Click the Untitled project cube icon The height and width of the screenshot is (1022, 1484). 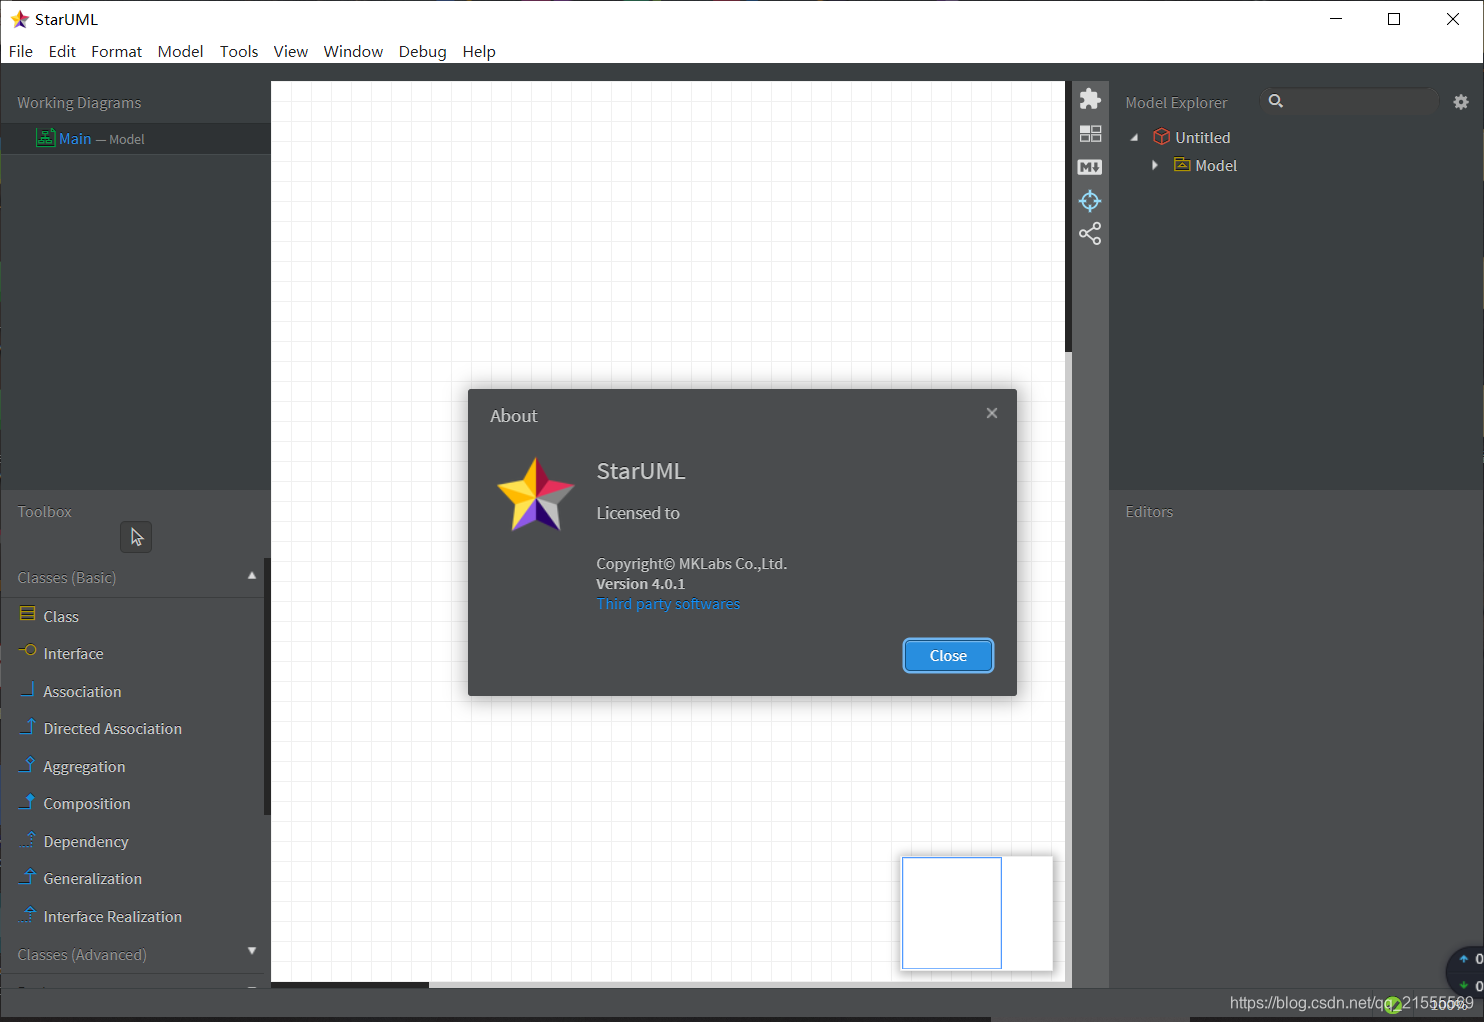[x=1161, y=137]
